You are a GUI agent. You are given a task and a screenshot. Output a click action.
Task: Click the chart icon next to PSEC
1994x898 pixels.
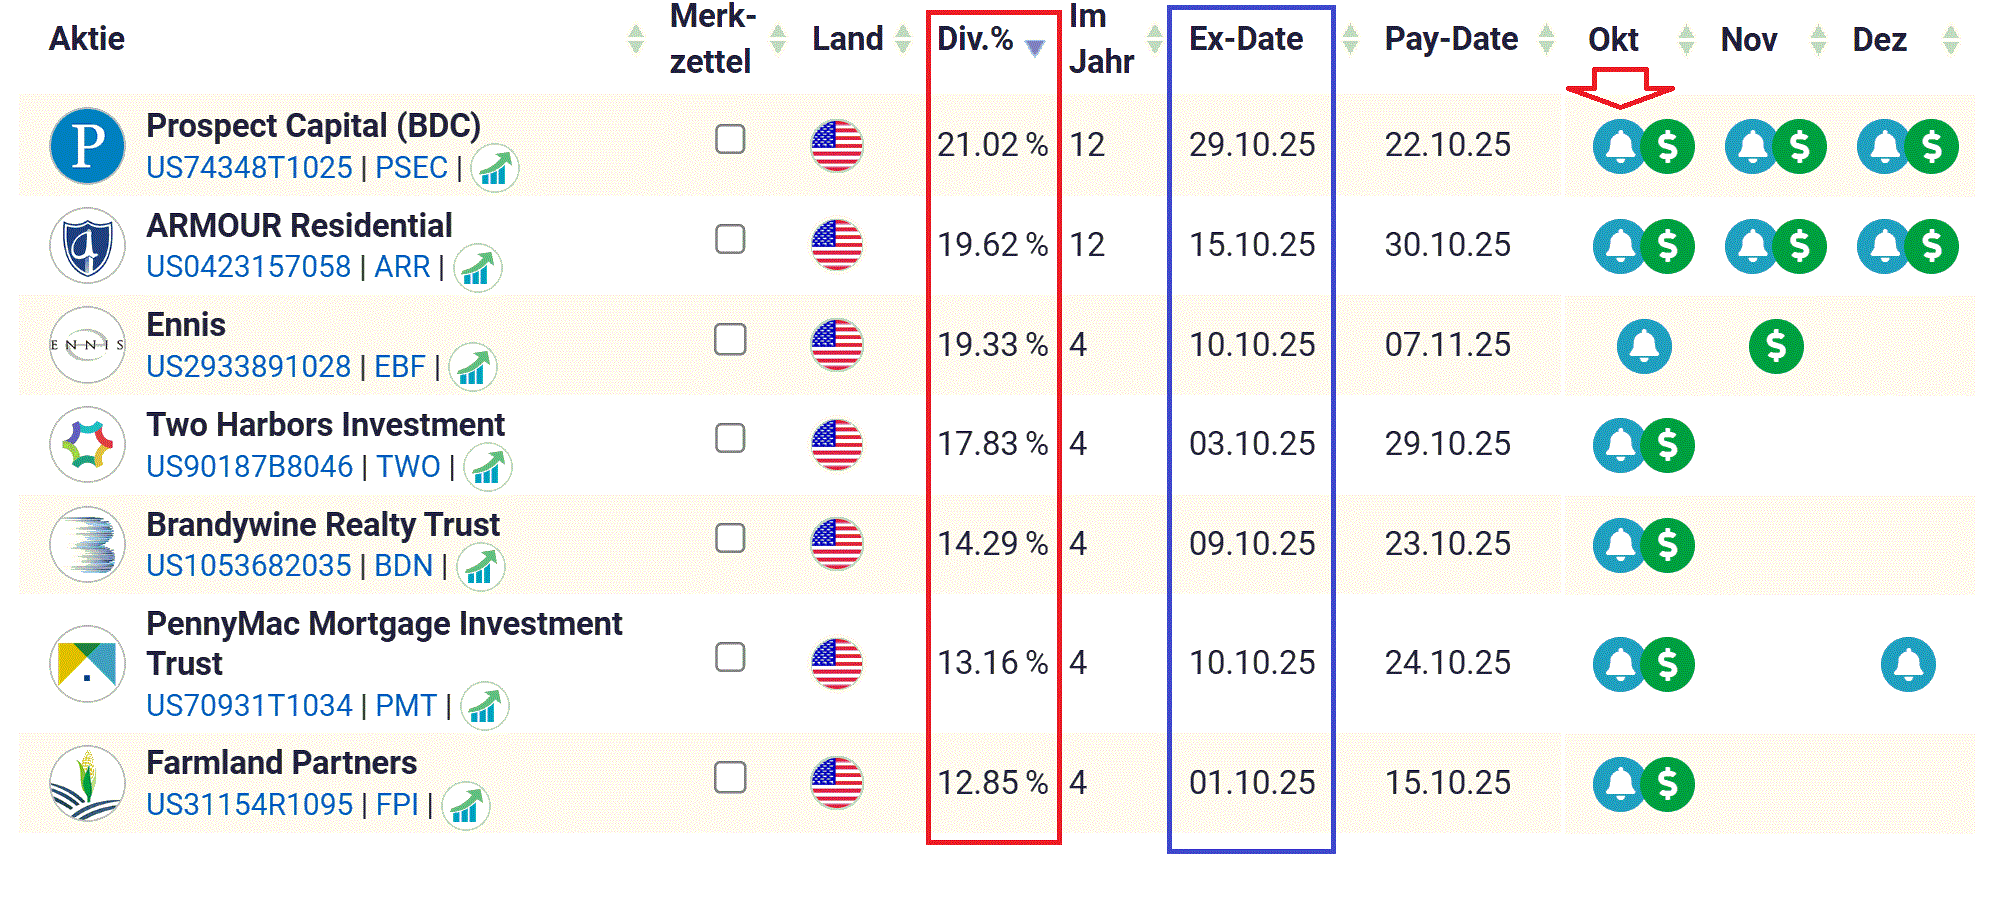pyautogui.click(x=494, y=168)
